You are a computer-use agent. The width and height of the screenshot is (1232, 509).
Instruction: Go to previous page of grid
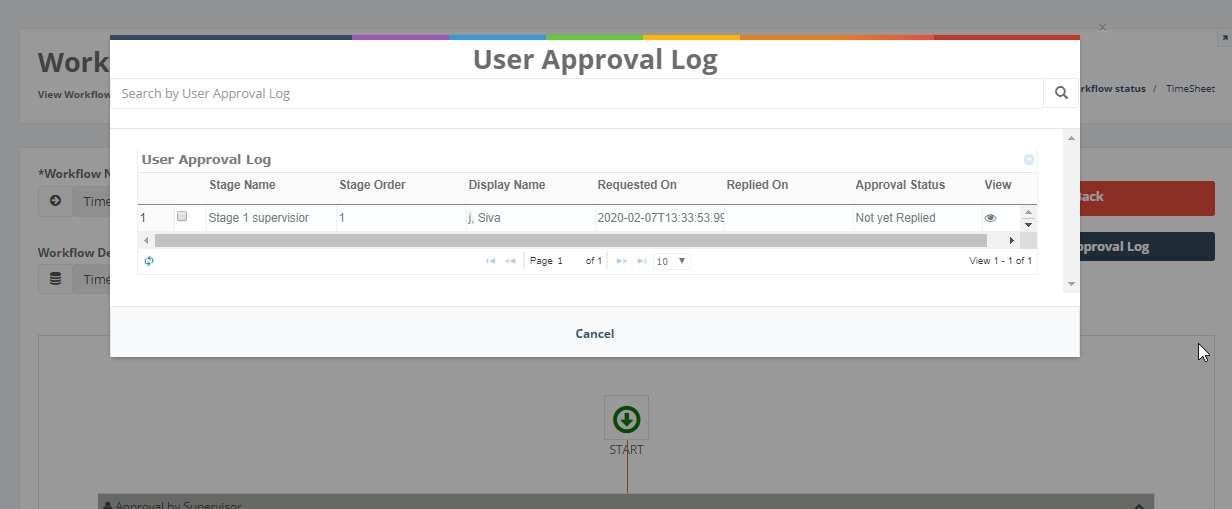[510, 261]
